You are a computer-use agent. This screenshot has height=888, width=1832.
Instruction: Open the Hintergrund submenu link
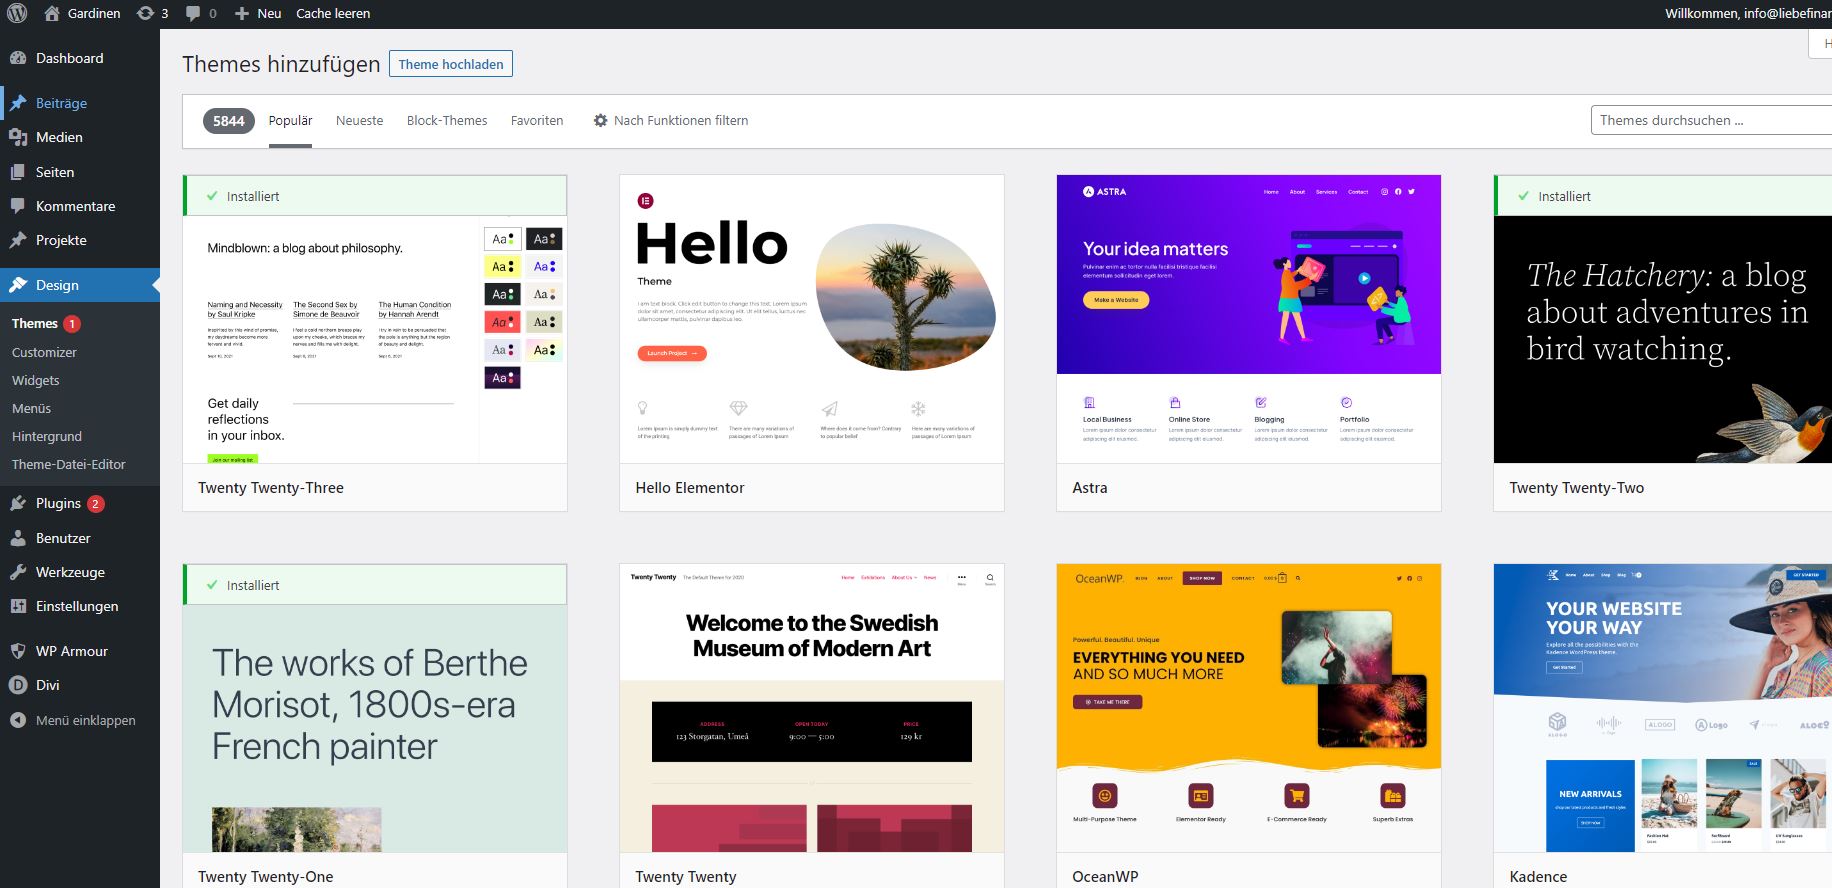[x=47, y=436]
